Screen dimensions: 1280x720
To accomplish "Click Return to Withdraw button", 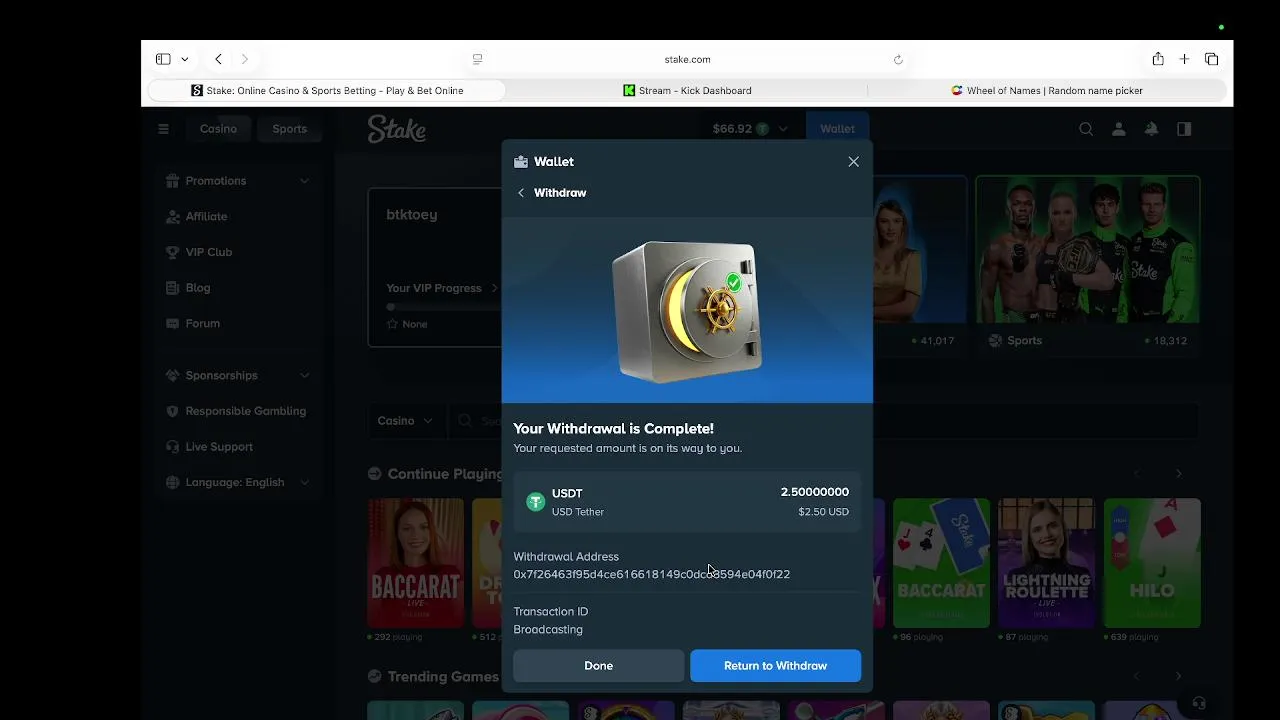I will 775,665.
